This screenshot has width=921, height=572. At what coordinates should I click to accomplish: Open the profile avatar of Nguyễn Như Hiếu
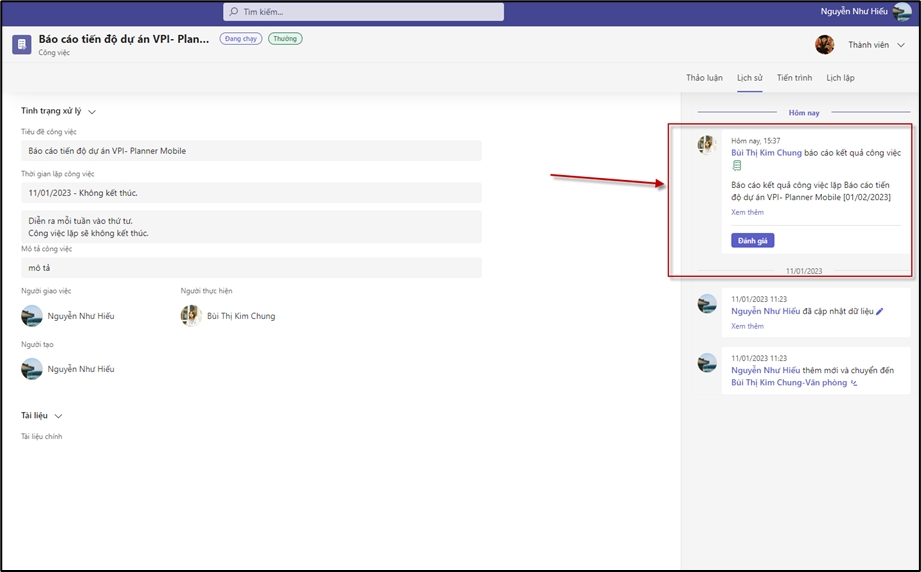902,12
